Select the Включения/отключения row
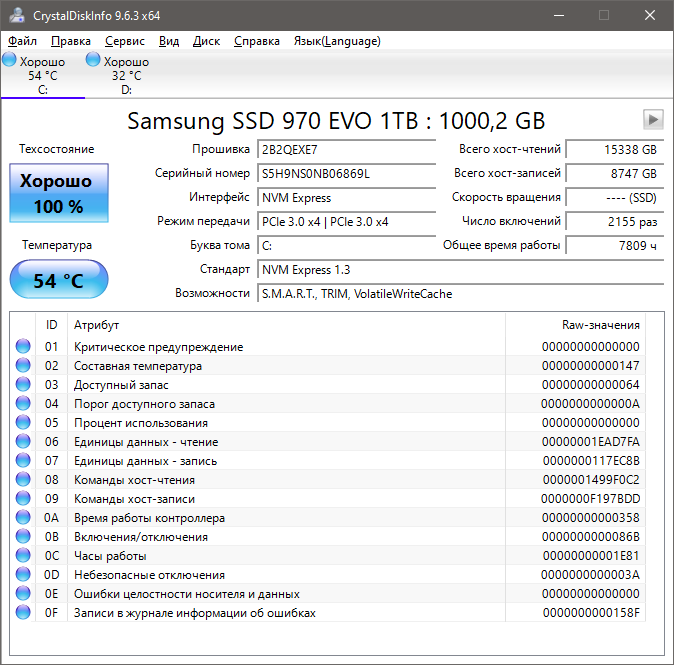This screenshot has height=665, width=674. tap(328, 536)
